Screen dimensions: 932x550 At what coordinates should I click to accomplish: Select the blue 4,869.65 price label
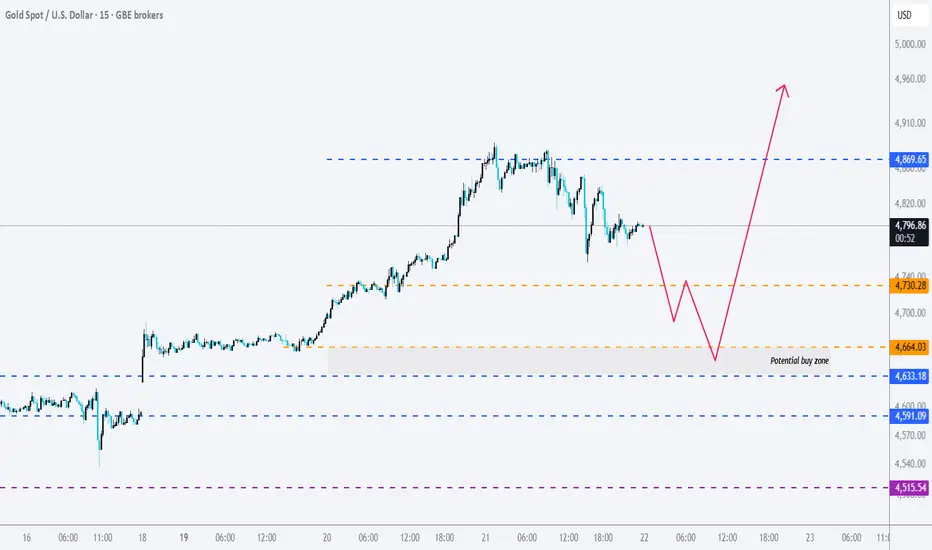point(909,159)
